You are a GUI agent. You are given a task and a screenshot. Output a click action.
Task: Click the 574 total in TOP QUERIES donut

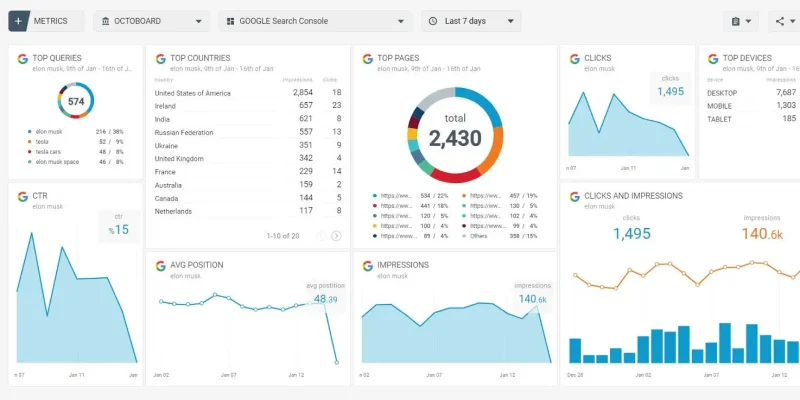[76, 102]
